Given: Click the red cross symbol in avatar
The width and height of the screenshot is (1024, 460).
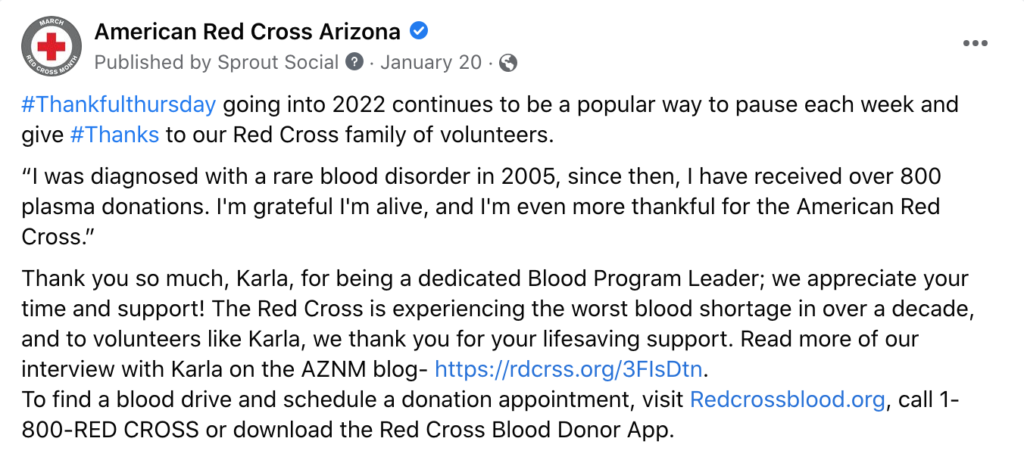Looking at the screenshot, I should (x=52, y=46).
